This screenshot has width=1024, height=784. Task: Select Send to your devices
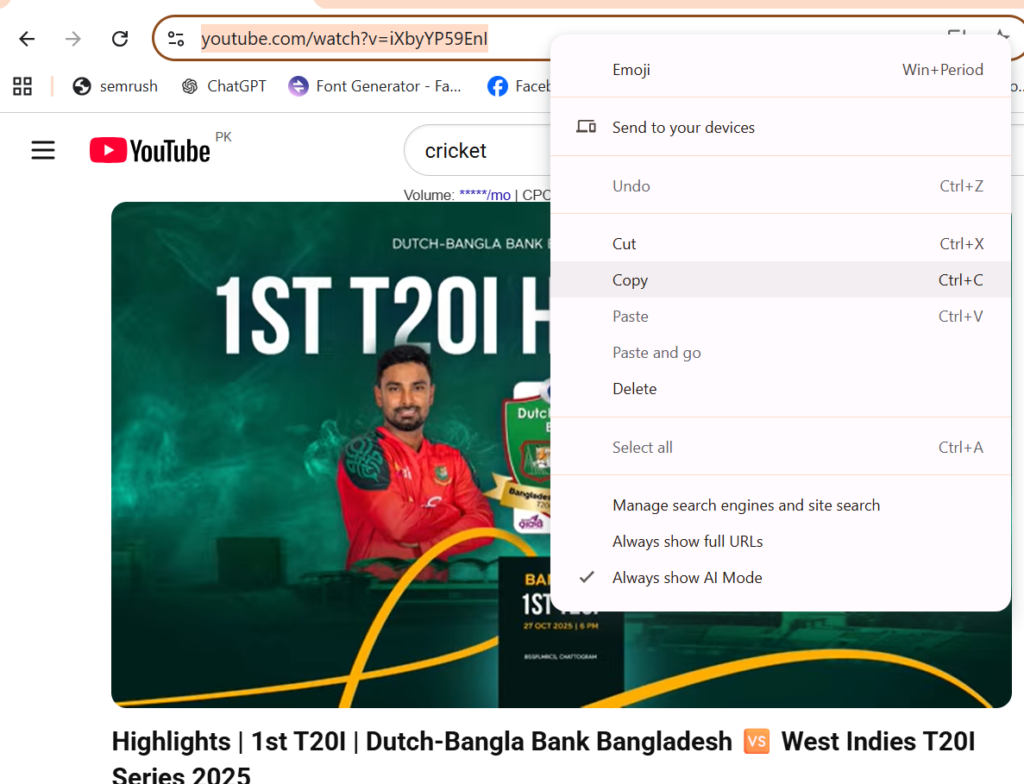pos(780,127)
